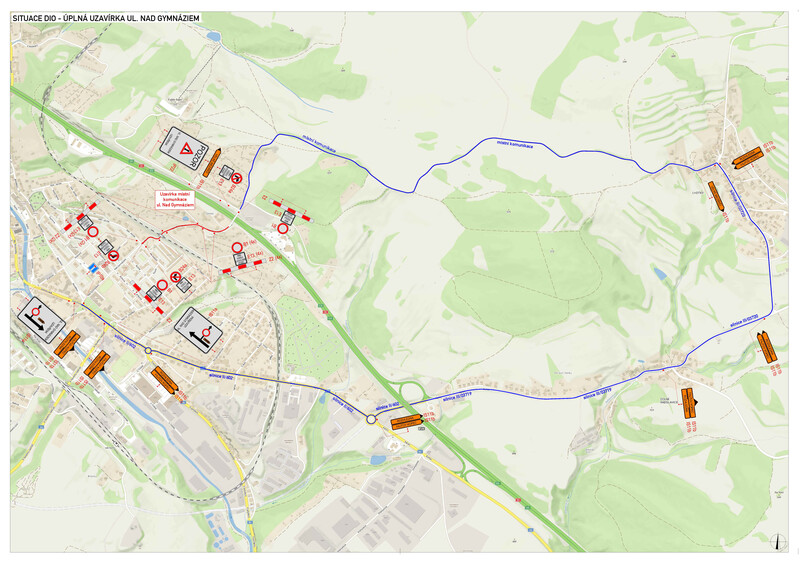Screen dimensions: 800x563
Task: Click the roundabout circle at the highway interchange
Action: pyautogui.click(x=371, y=419)
